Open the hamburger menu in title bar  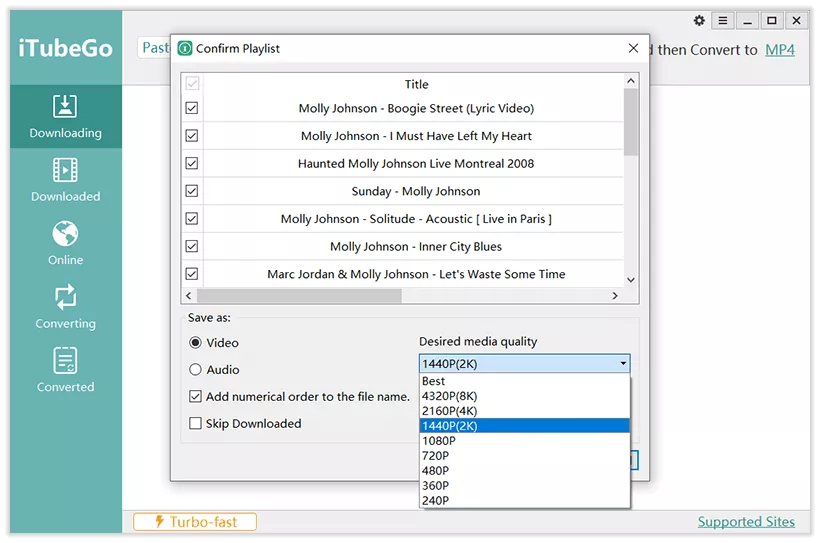point(723,21)
